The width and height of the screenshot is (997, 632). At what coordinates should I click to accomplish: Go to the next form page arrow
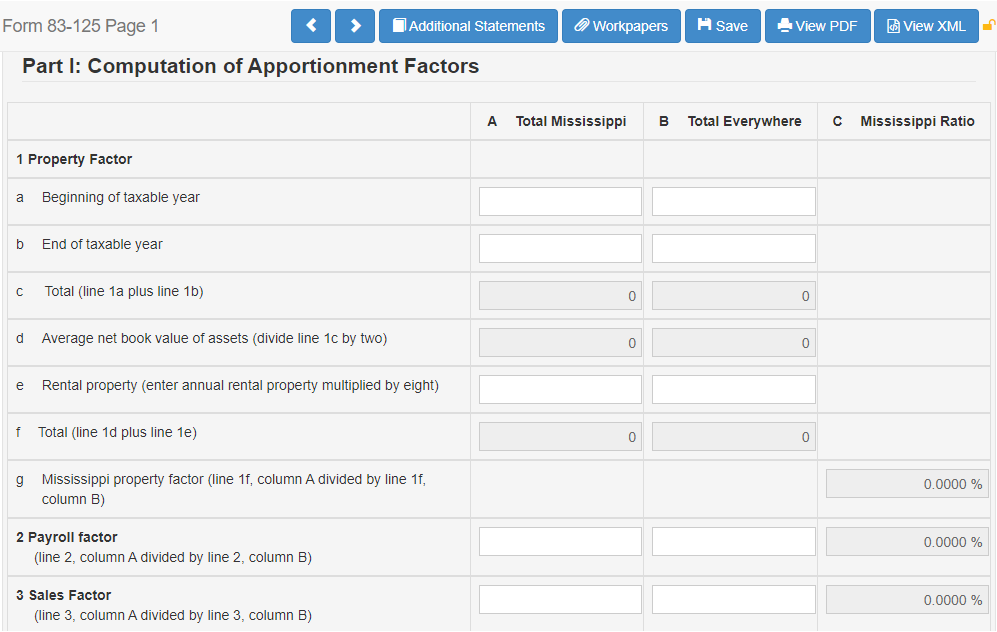pos(355,26)
